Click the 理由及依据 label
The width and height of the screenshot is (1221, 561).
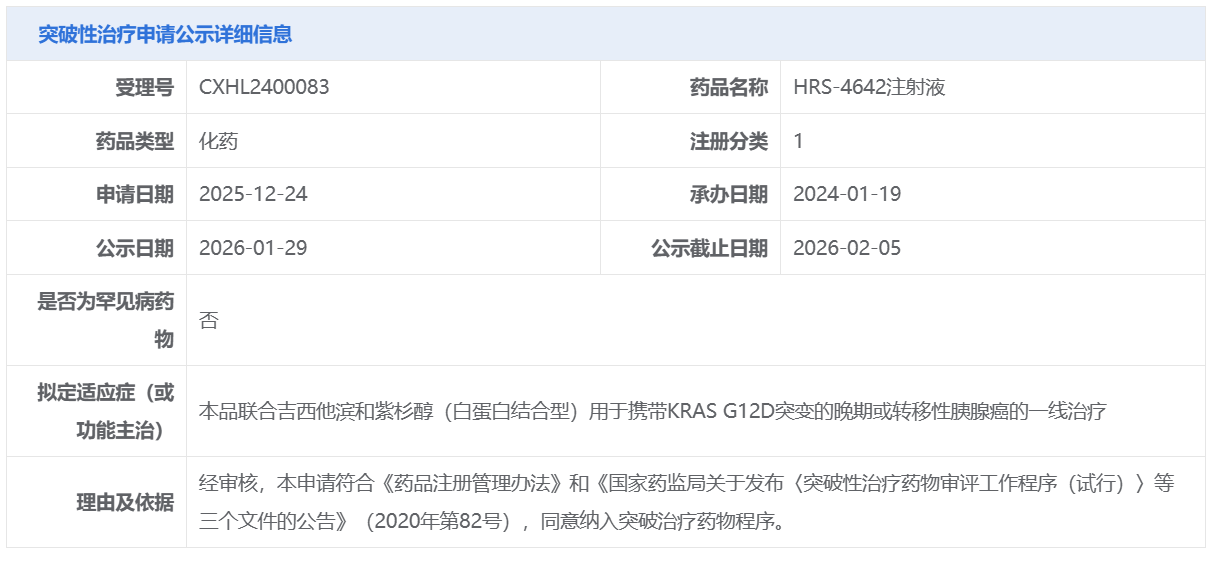[x=124, y=502]
